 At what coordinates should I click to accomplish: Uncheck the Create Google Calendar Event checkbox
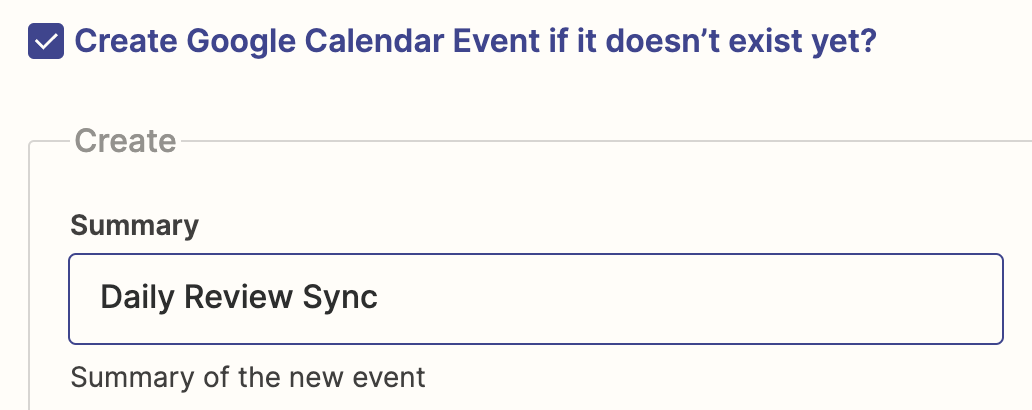click(46, 42)
